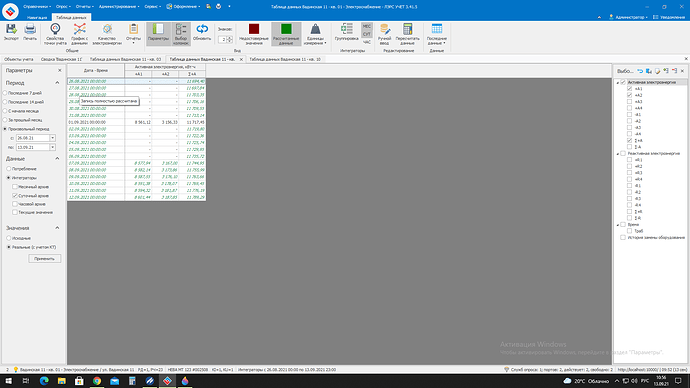Click the Экспорт icon in the ribbon
Screen dimensions: 690x388
tap(11, 30)
